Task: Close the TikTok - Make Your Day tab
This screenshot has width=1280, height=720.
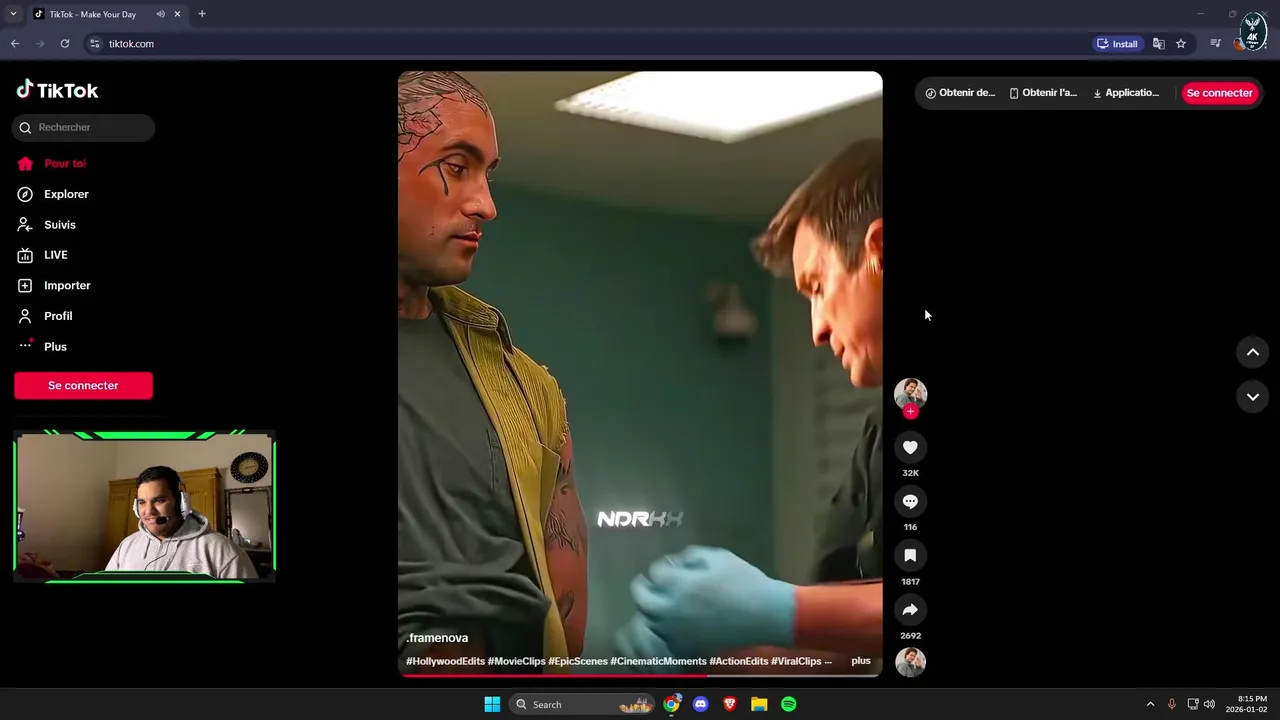Action: click(x=178, y=14)
